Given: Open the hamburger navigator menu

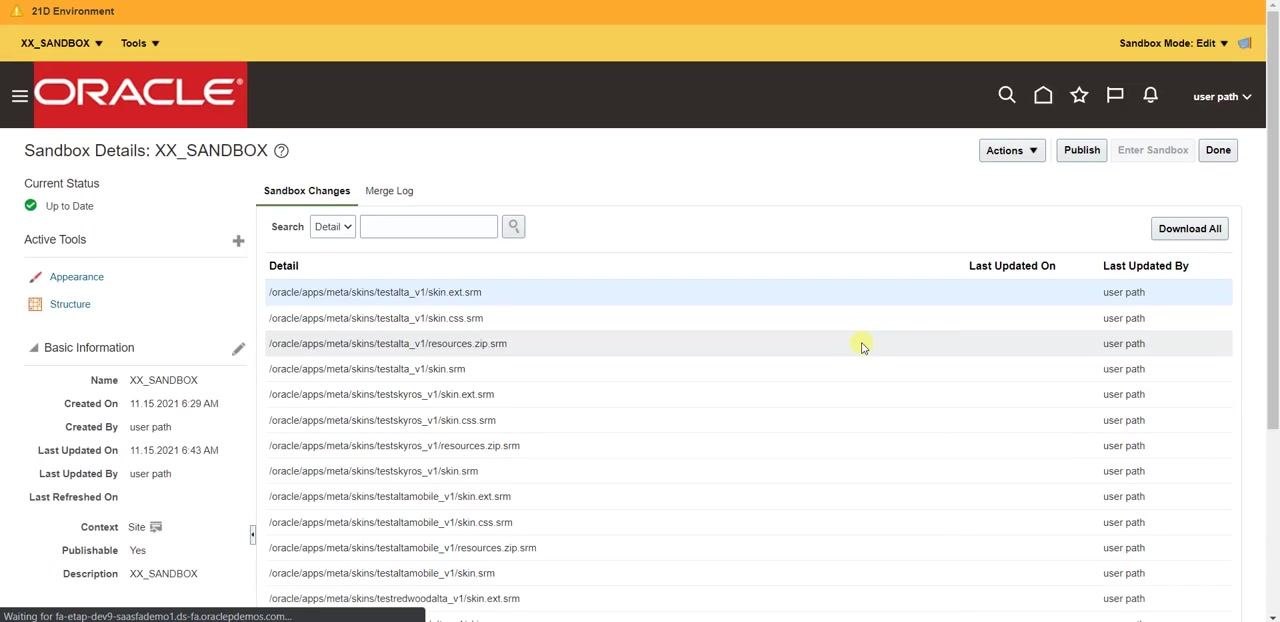Looking at the screenshot, I should click(x=19, y=96).
